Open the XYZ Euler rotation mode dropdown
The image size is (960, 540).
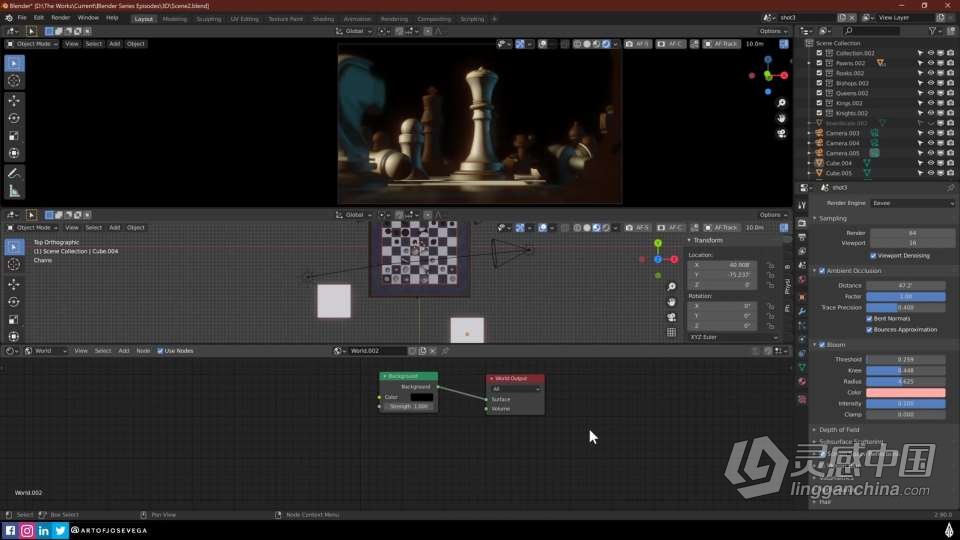[733, 337]
